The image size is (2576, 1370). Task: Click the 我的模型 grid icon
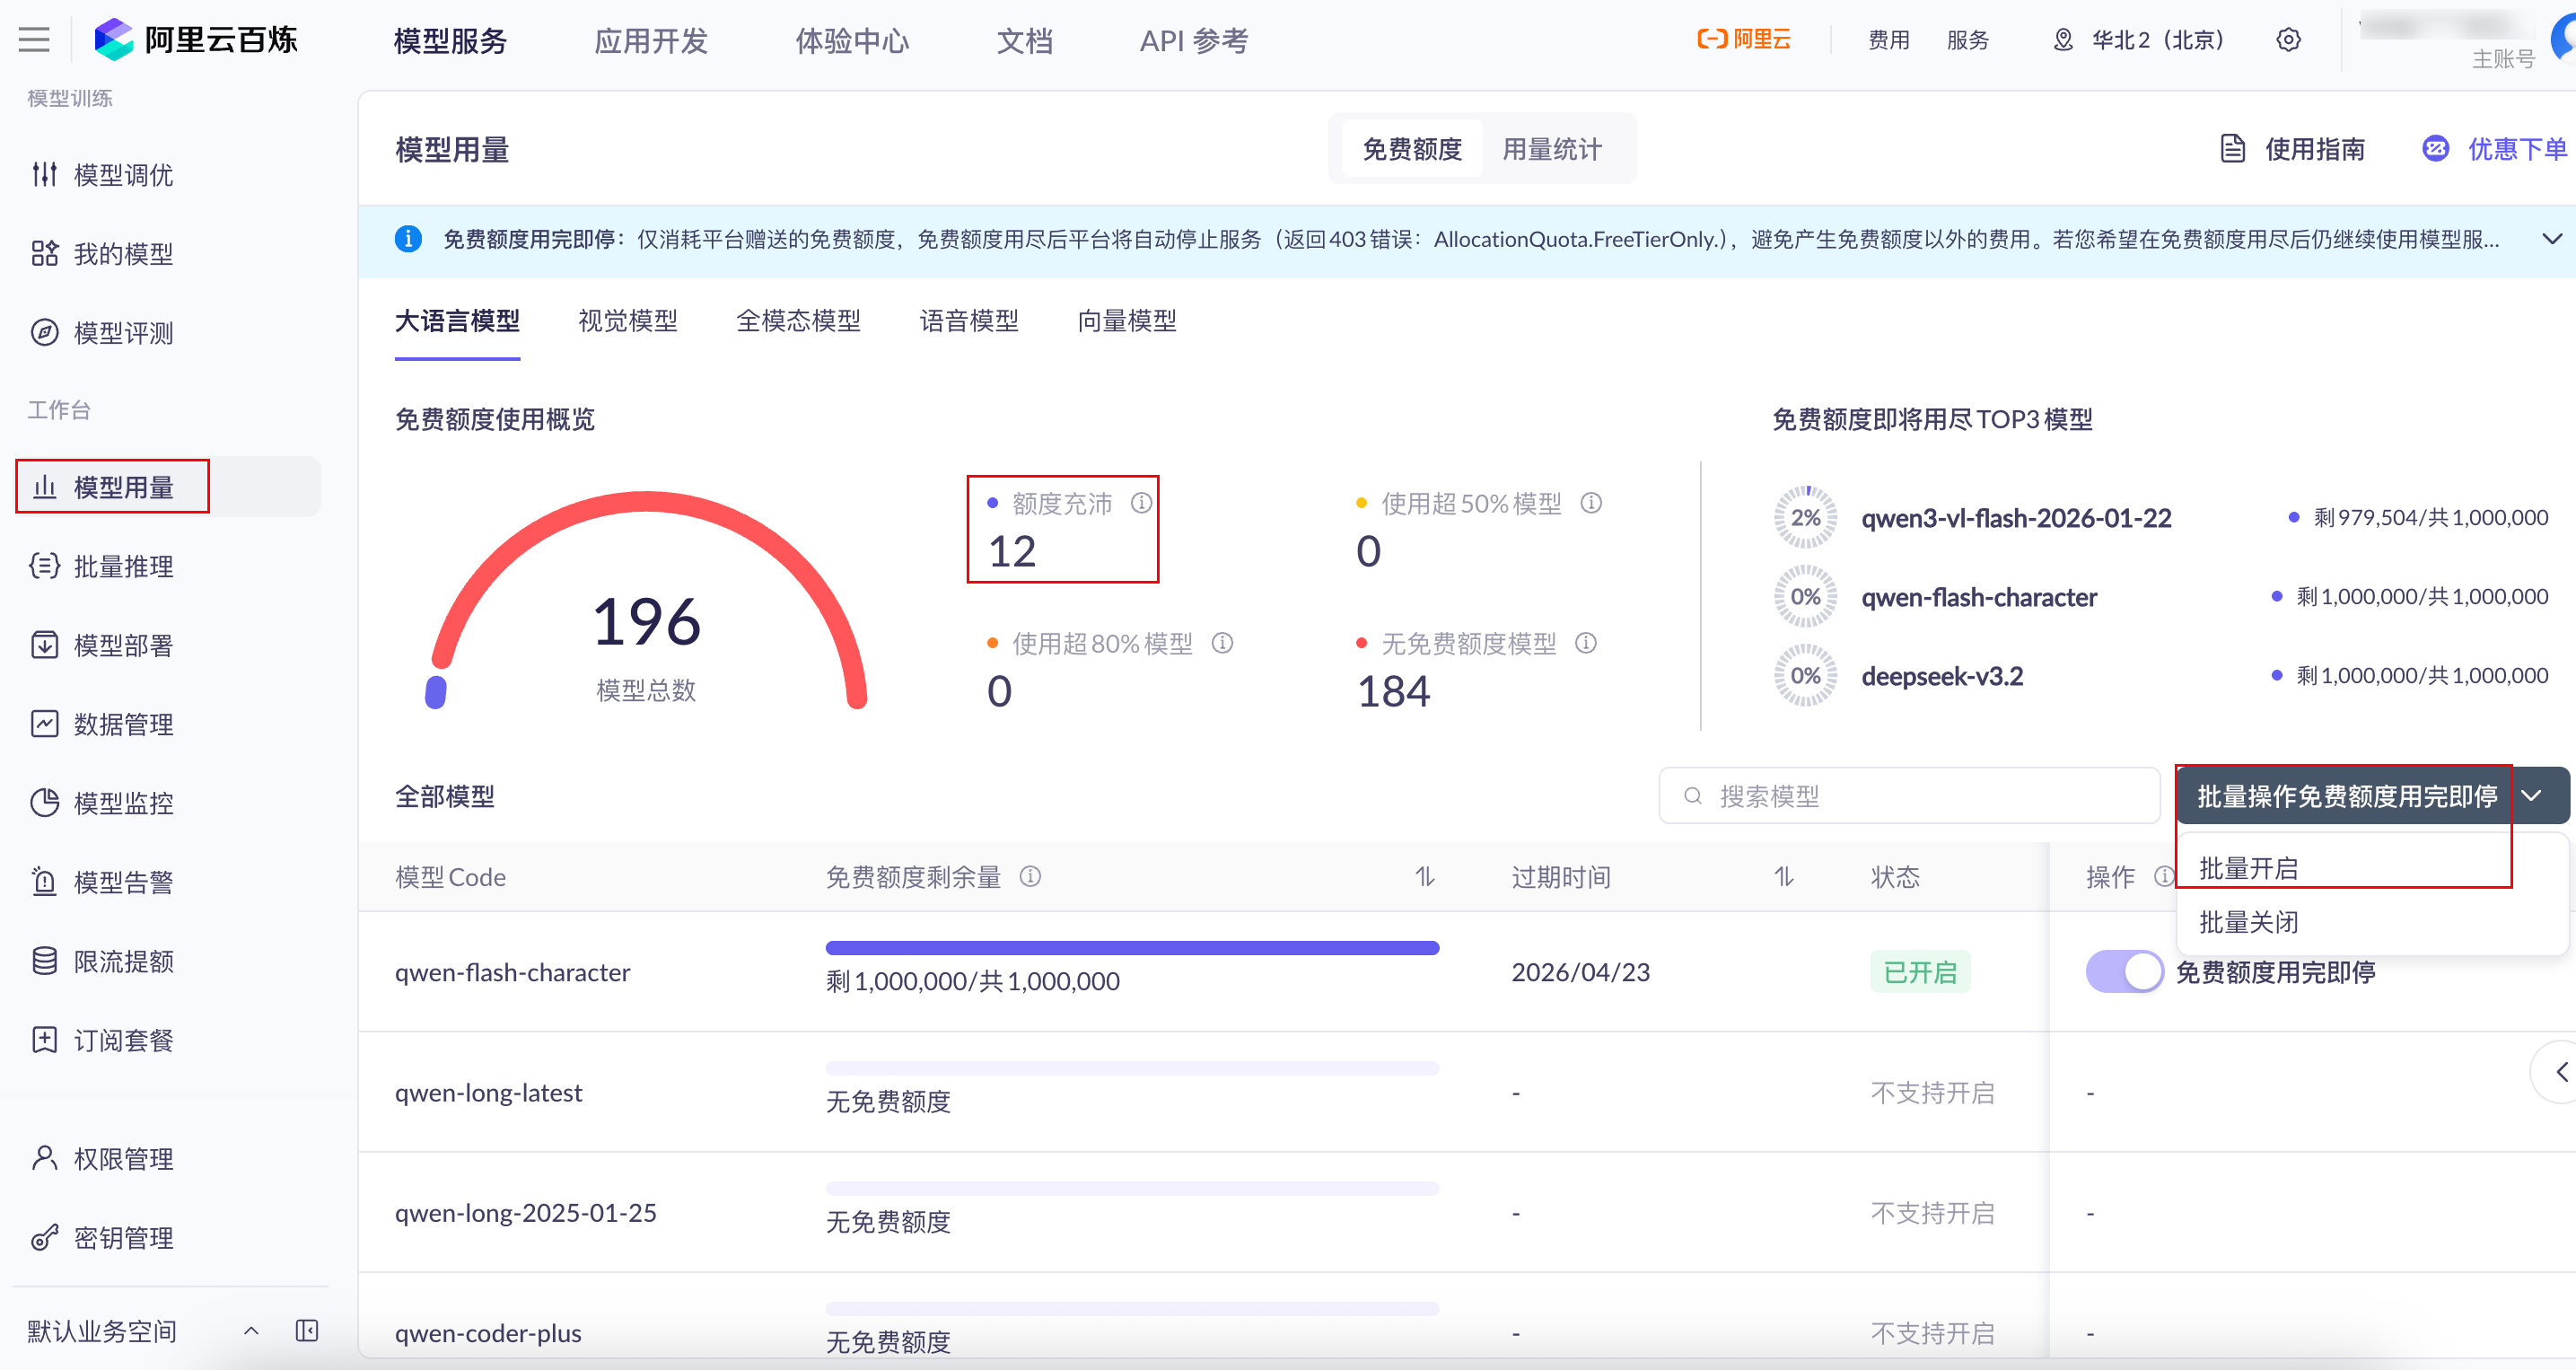pos(45,254)
